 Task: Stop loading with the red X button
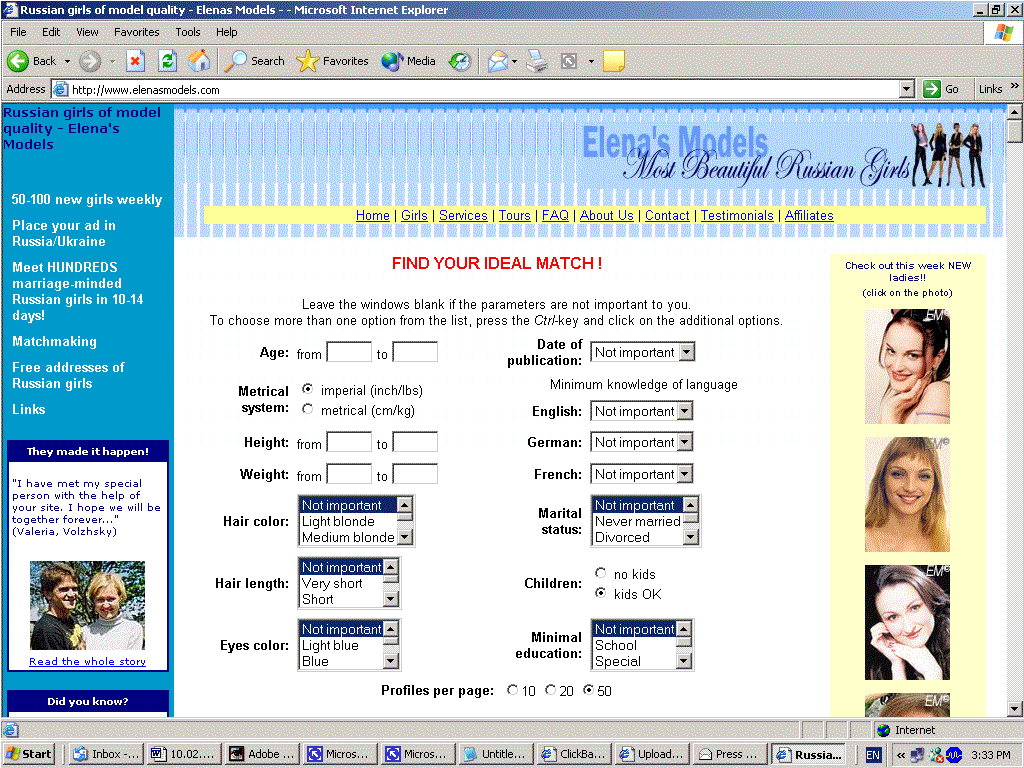point(135,61)
